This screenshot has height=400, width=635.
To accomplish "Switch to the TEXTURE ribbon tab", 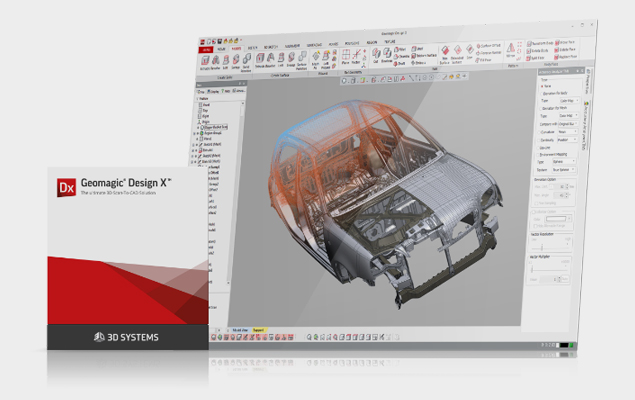I will pyautogui.click(x=390, y=41).
